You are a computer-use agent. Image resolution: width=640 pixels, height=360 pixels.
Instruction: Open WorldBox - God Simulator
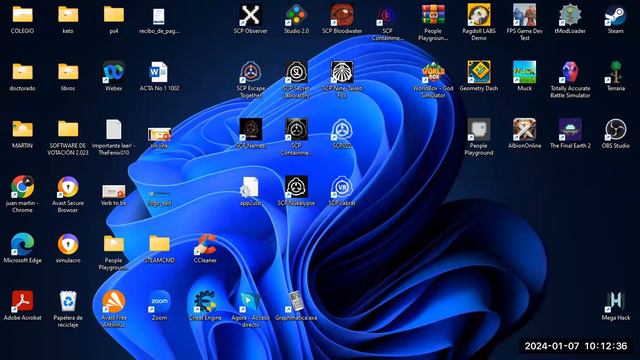(x=433, y=72)
